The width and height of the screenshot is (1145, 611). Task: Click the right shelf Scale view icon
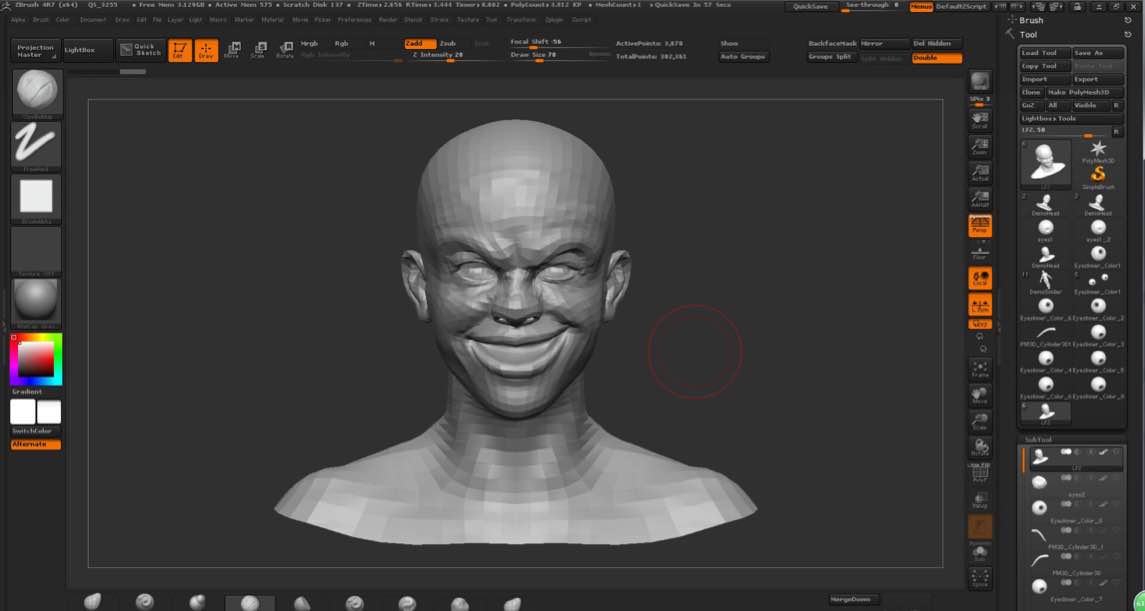(x=980, y=422)
